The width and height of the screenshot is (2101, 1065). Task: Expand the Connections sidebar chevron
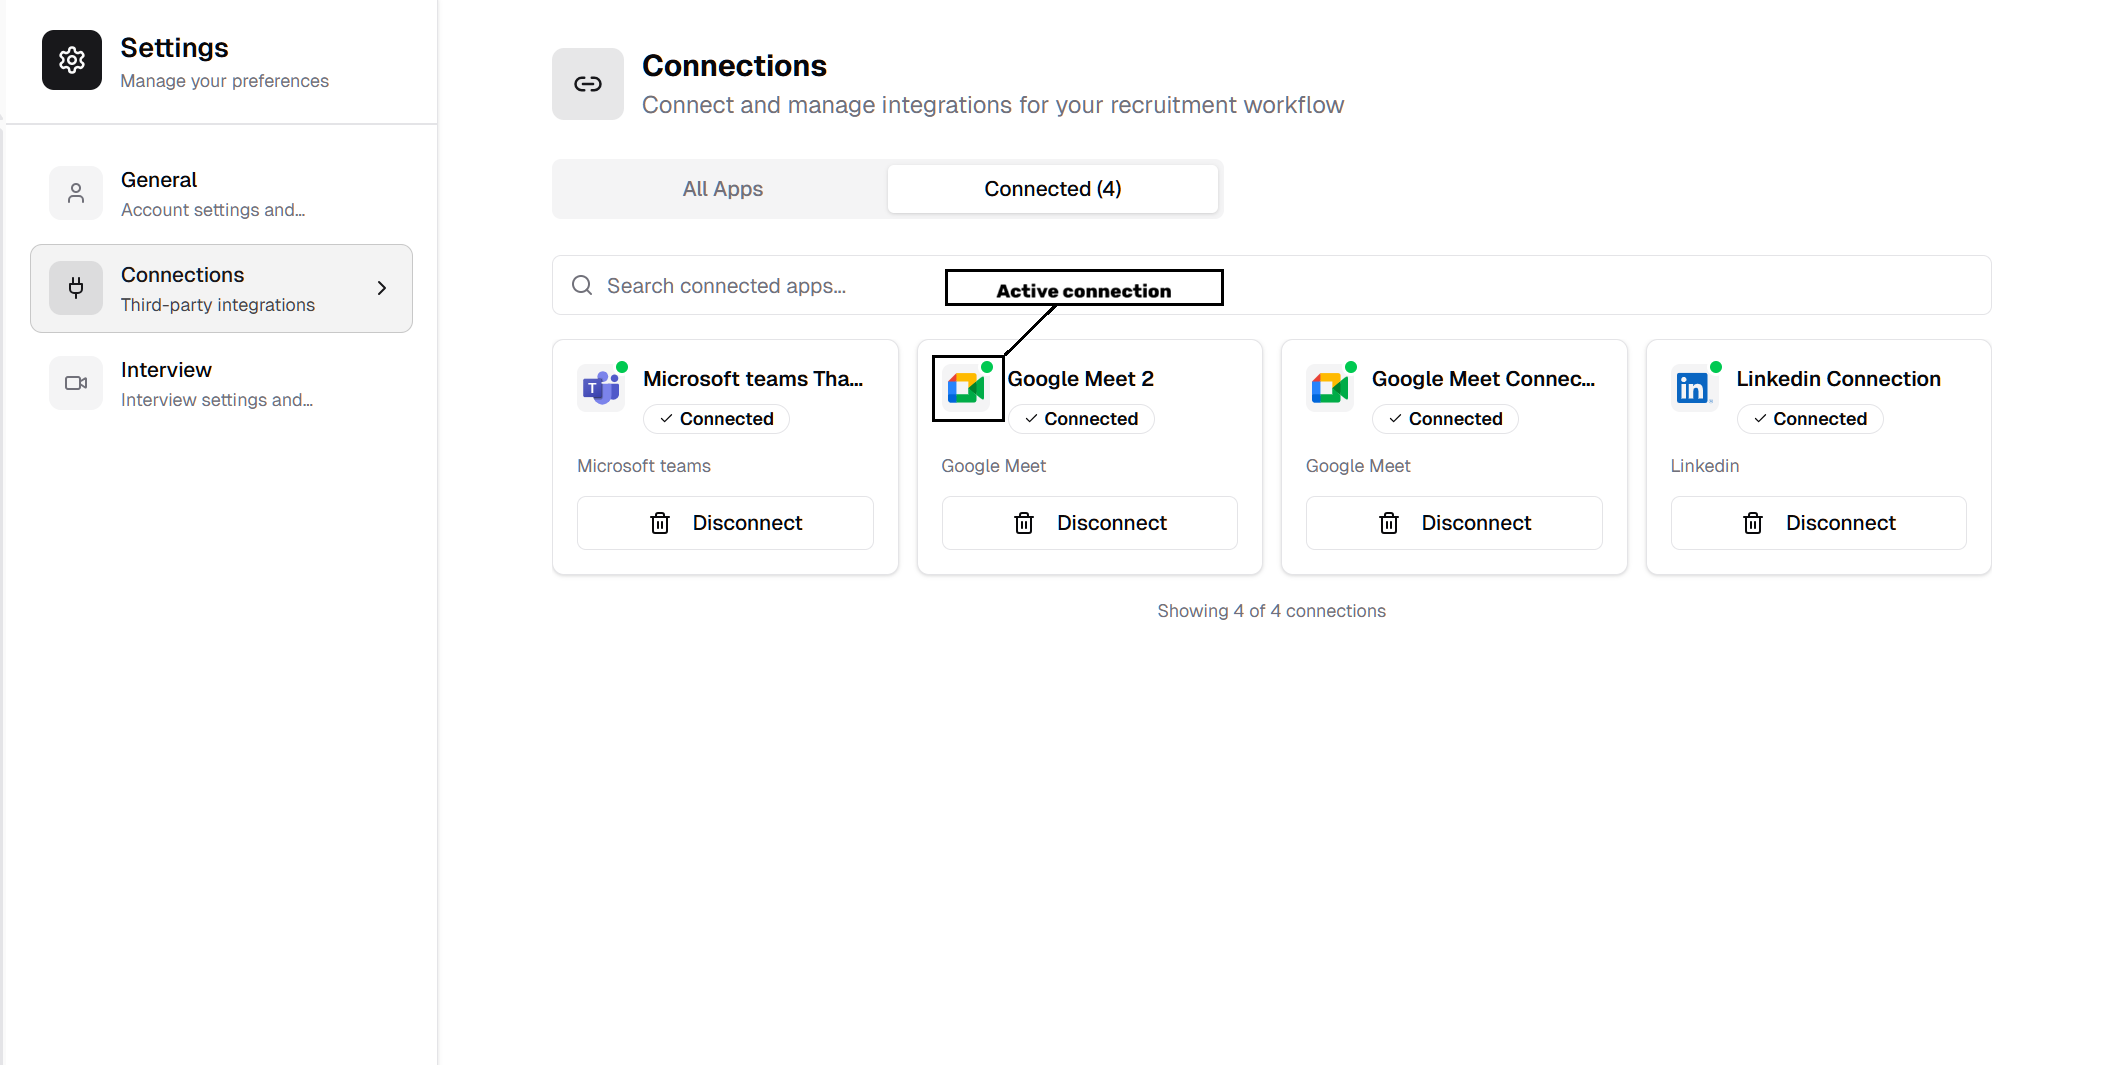coord(381,288)
